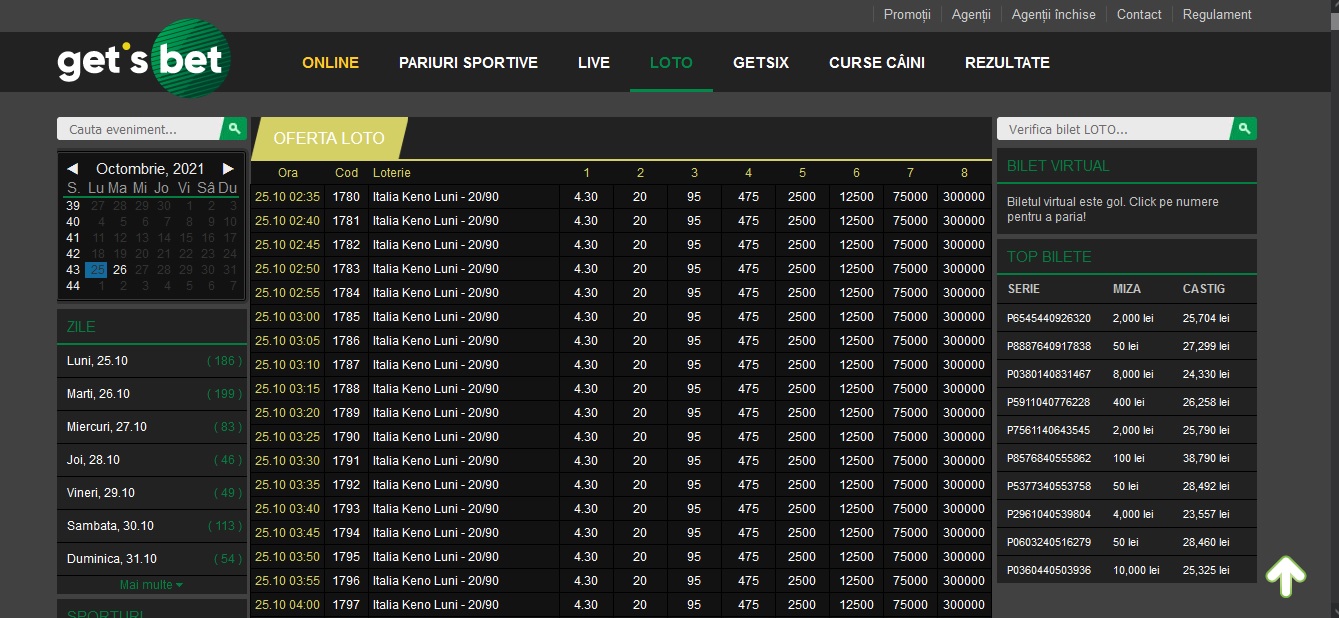Click odds 4.30 in row 1791
The width and height of the screenshot is (1339, 618).
click(x=586, y=461)
